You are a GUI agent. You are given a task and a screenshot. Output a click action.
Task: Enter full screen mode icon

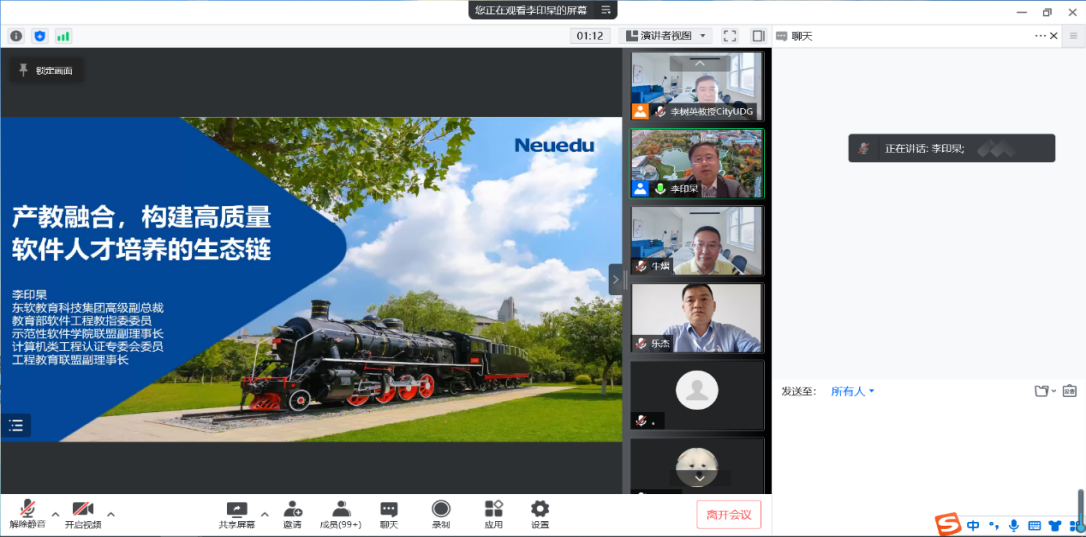[730, 36]
